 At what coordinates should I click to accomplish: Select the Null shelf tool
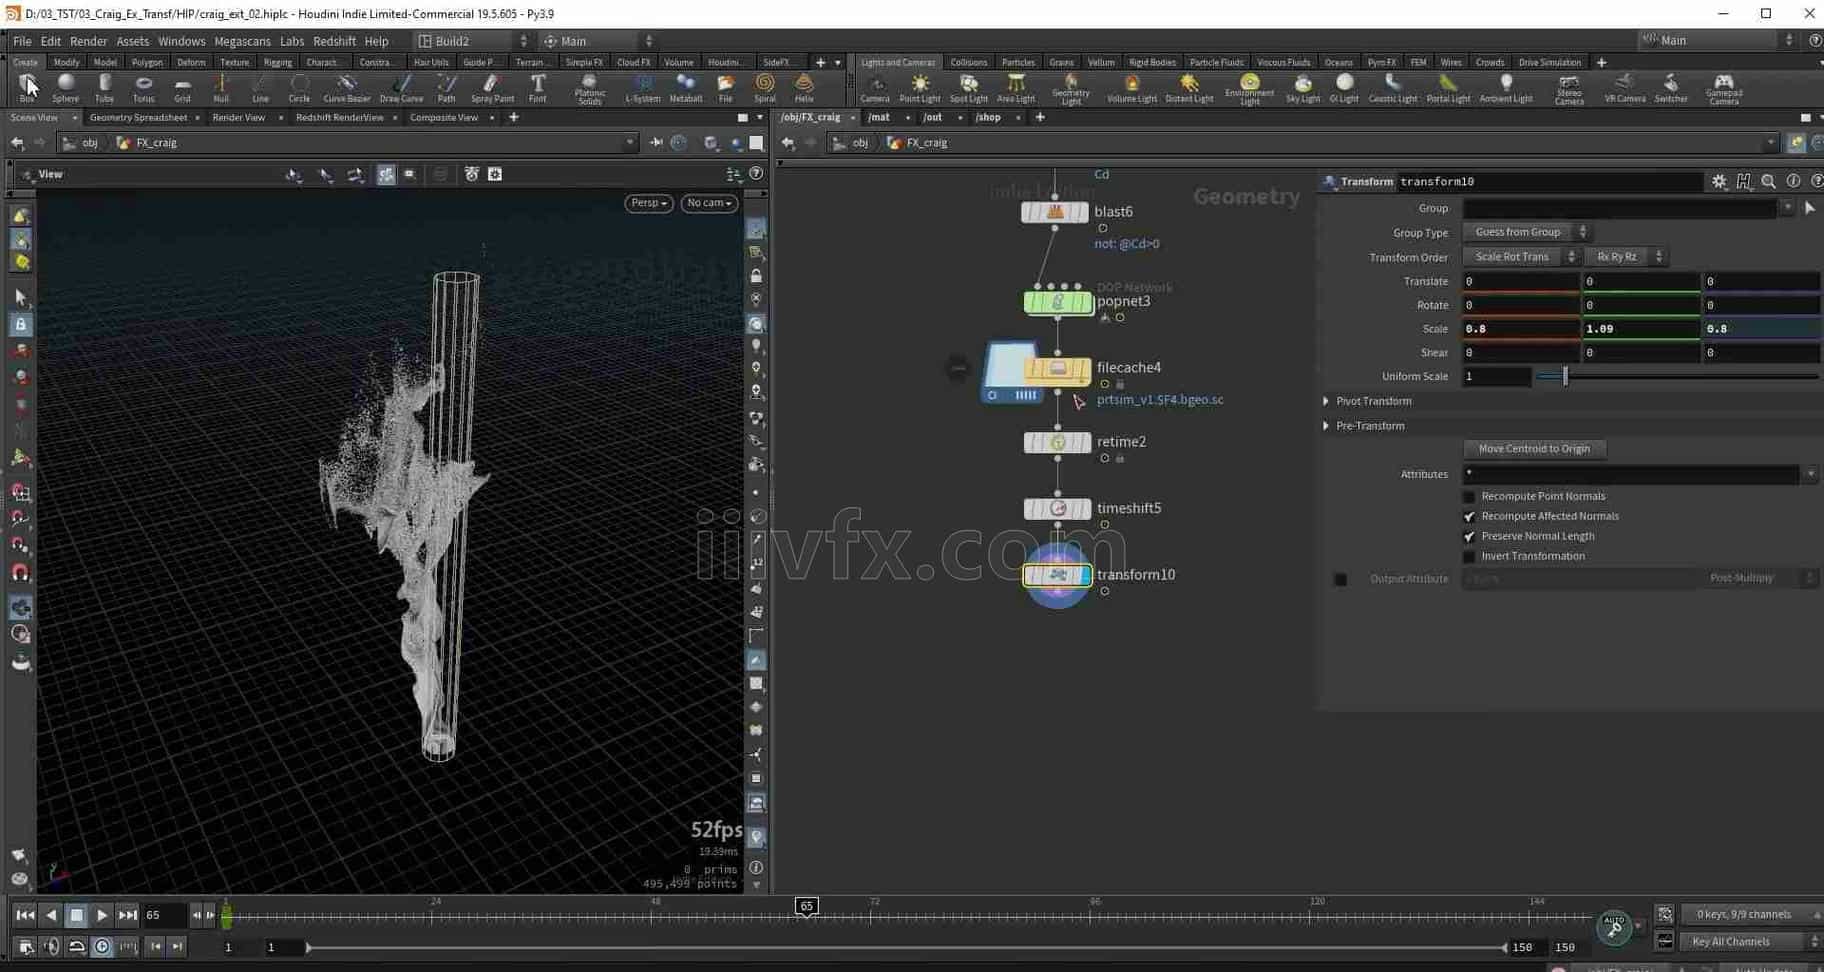tap(221, 88)
